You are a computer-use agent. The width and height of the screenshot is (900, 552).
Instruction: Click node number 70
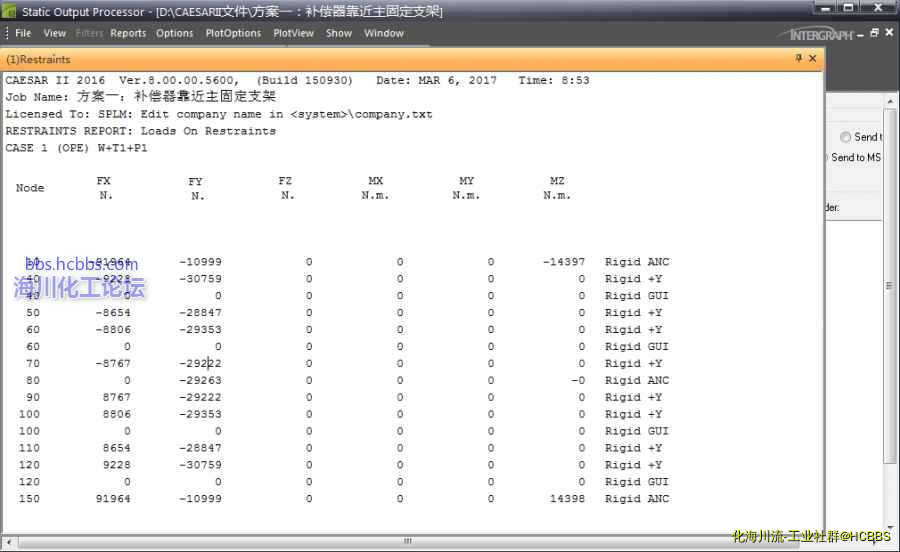(x=33, y=363)
